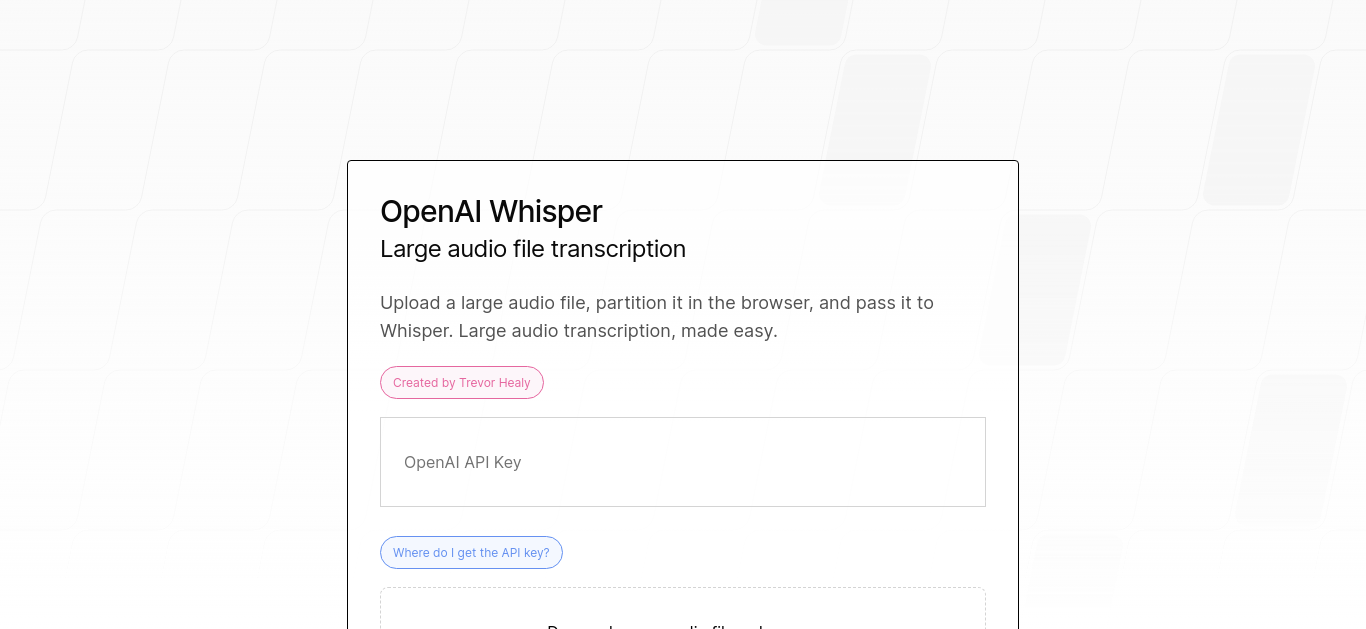Image resolution: width=1366 pixels, height=629 pixels.
Task: Click the word 'Whisper' in the main title
Action: click(x=546, y=212)
